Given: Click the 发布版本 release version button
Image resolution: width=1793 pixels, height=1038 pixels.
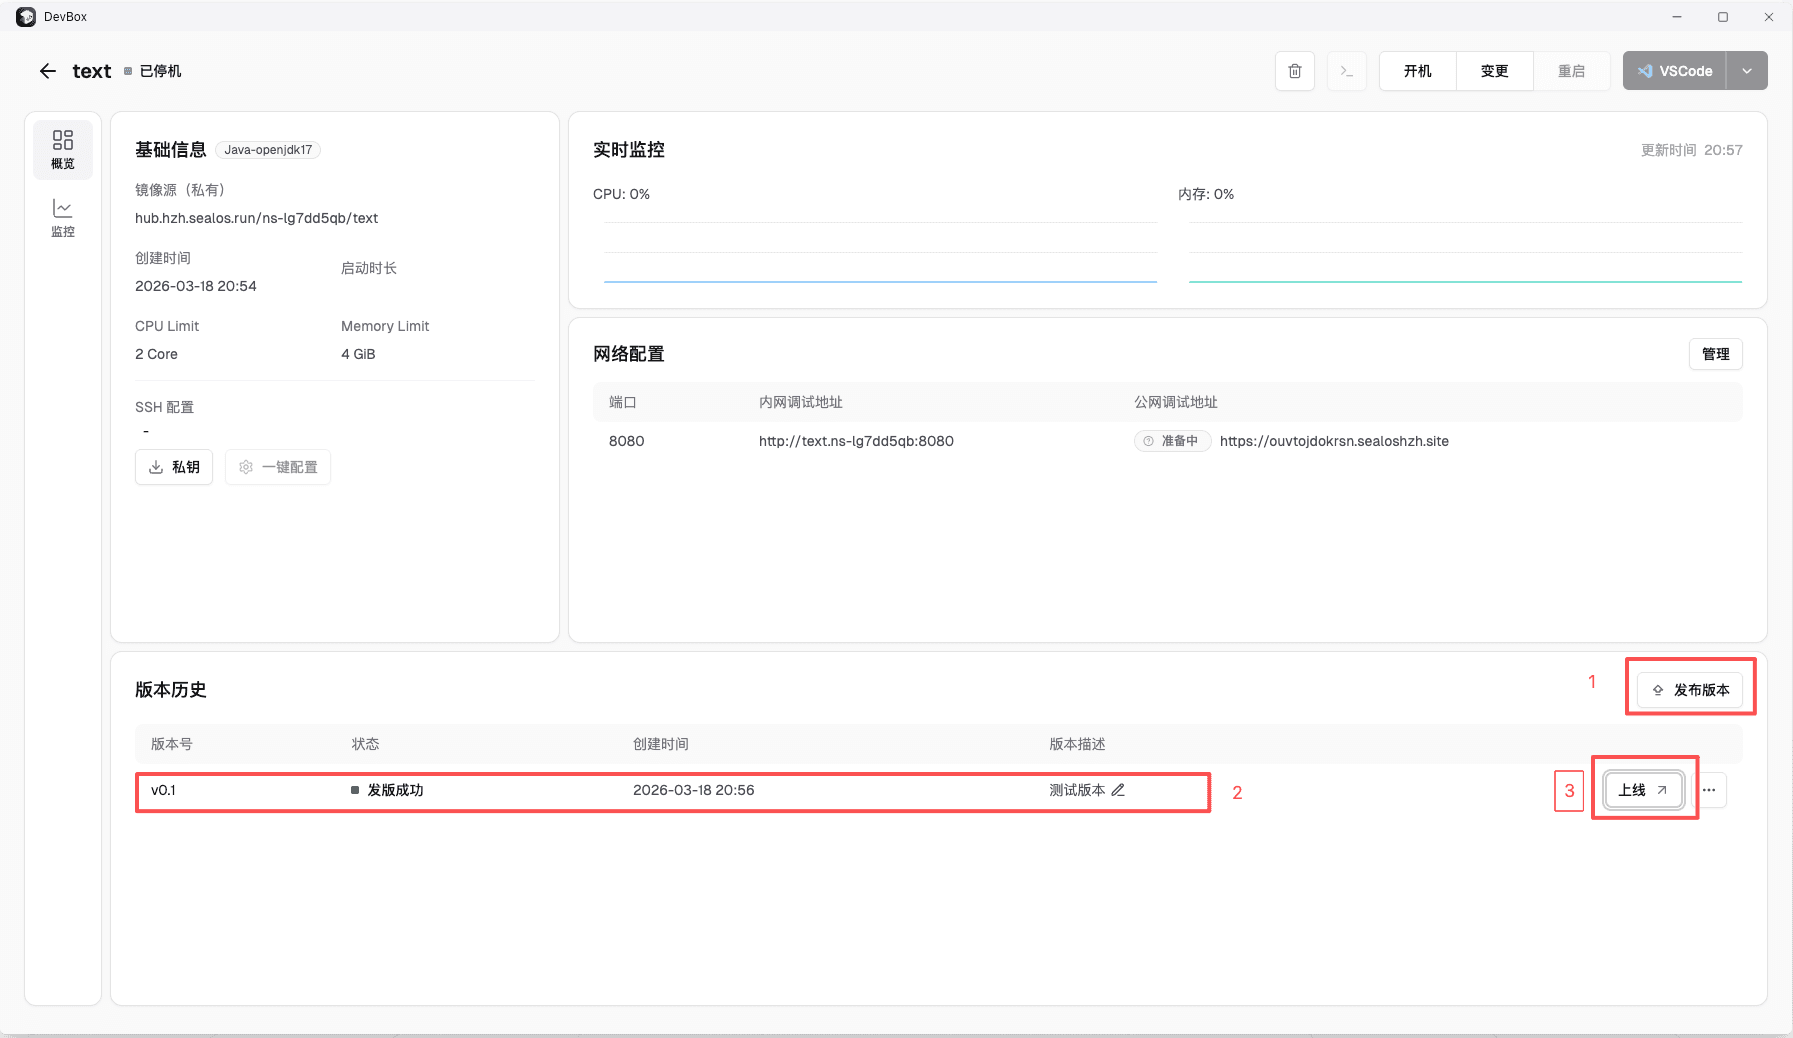Looking at the screenshot, I should click(1690, 690).
